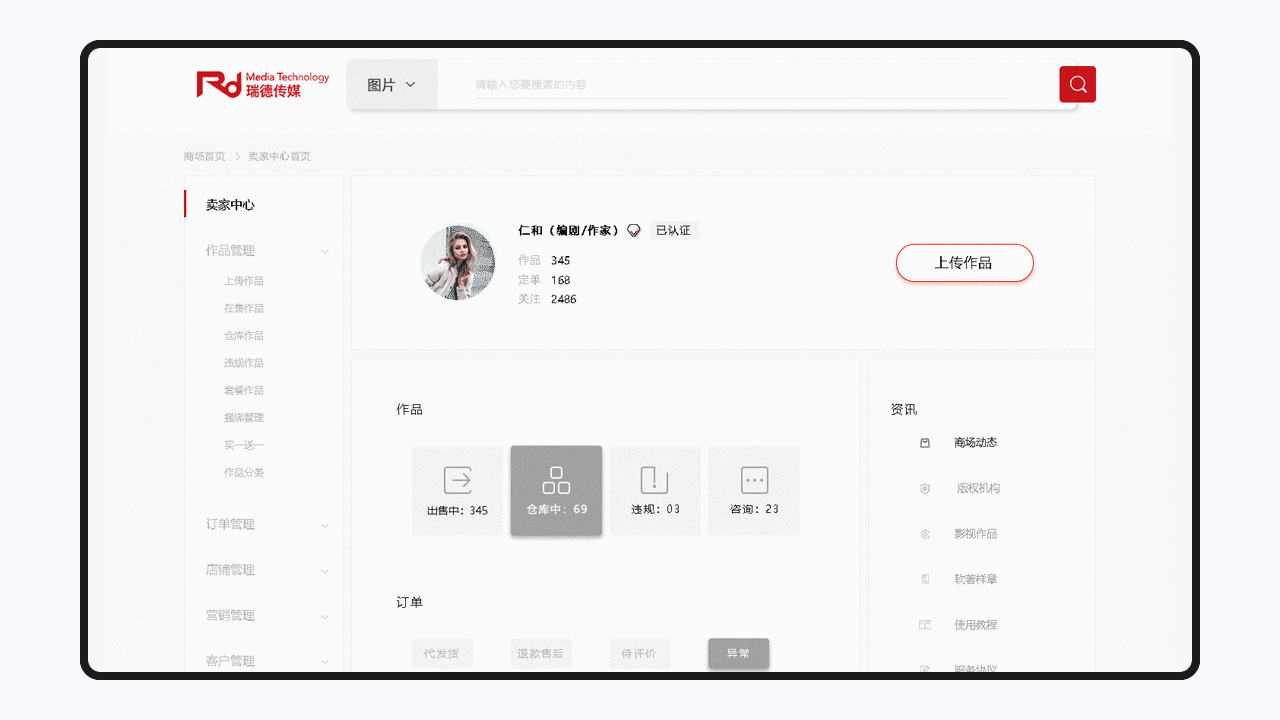This screenshot has height=720, width=1280.
Task: Open 上传作品 in the sidebar menu
Action: coord(244,281)
